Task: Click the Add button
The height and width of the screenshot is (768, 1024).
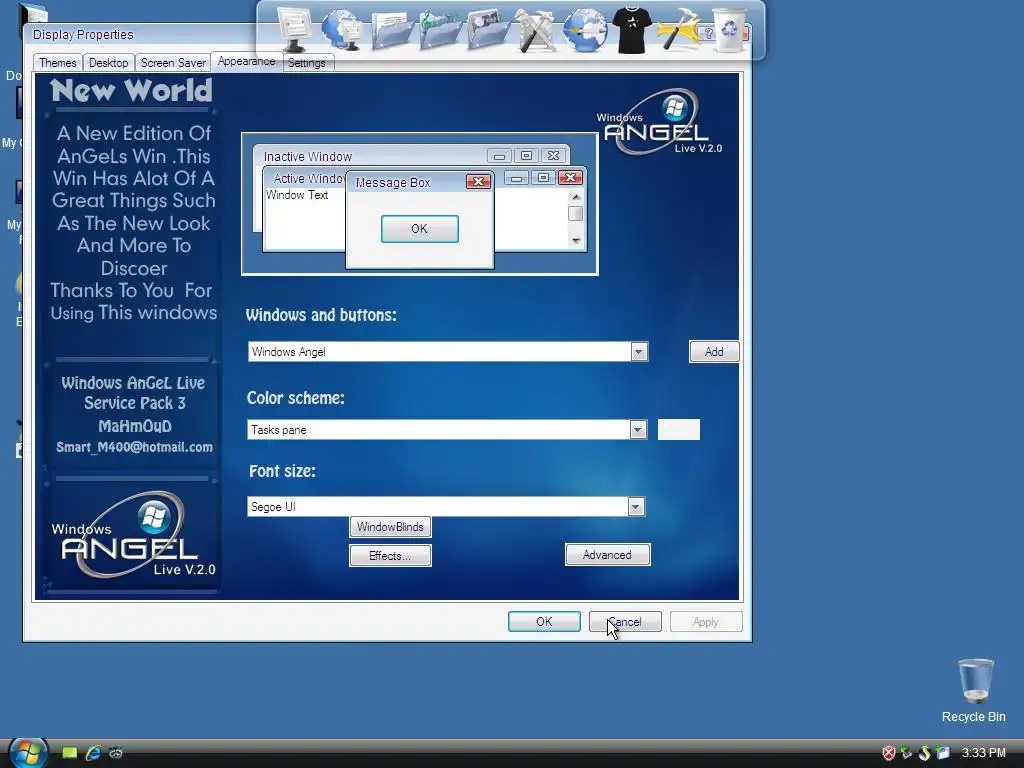Action: [714, 352]
